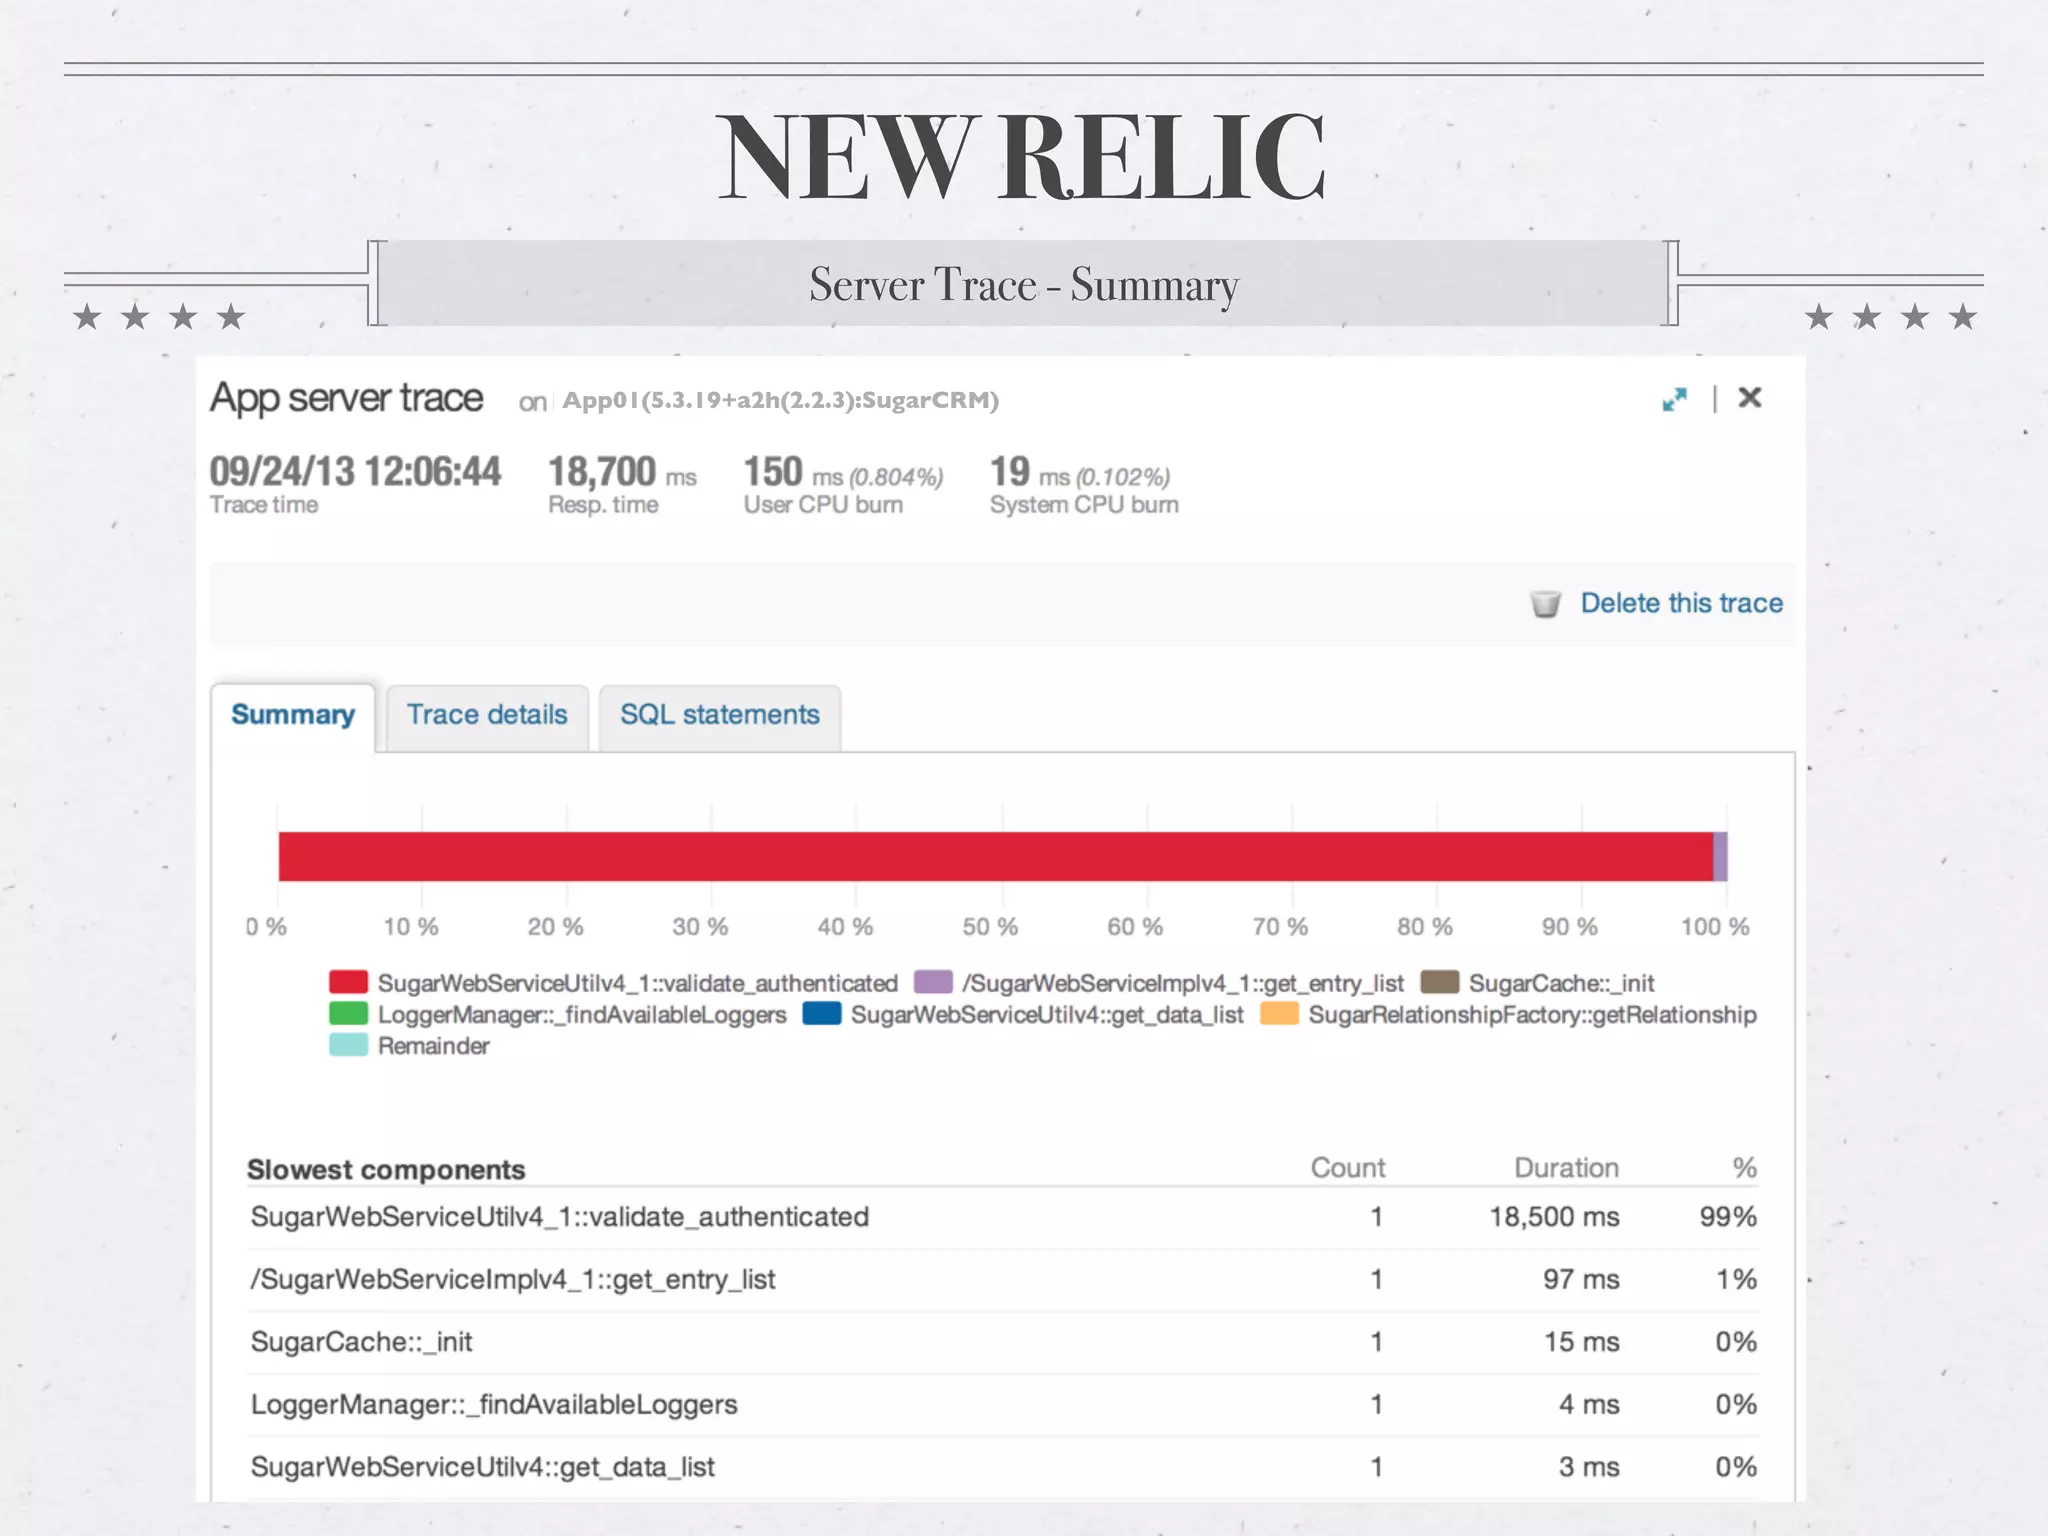Screen dimensions: 2048x1536
Task: Click the red validate_authenticated legend swatch
Action: (x=348, y=982)
